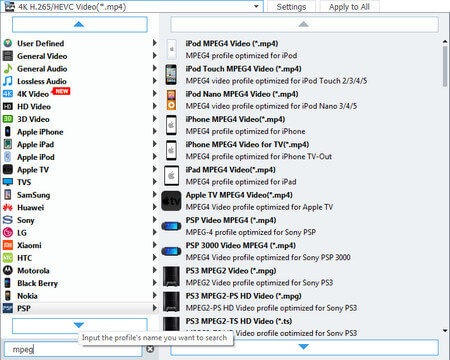Focus the profile search field containing mpeg
The image size is (450, 360).
pyautogui.click(x=73, y=349)
